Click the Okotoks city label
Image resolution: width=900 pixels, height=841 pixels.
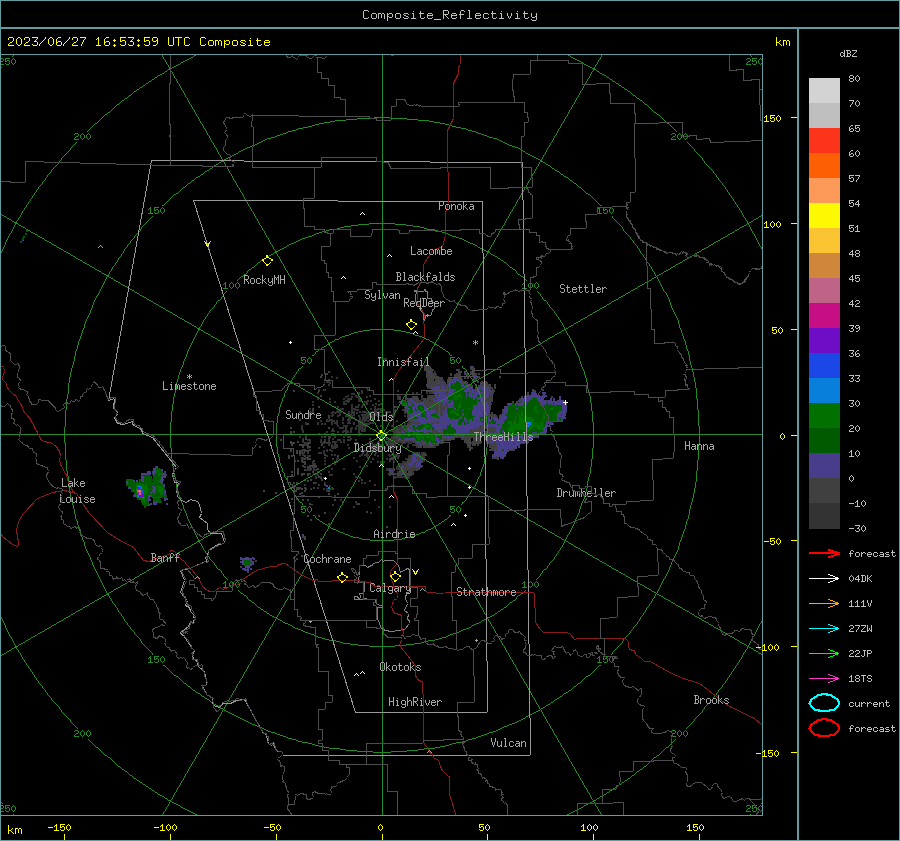[x=400, y=667]
